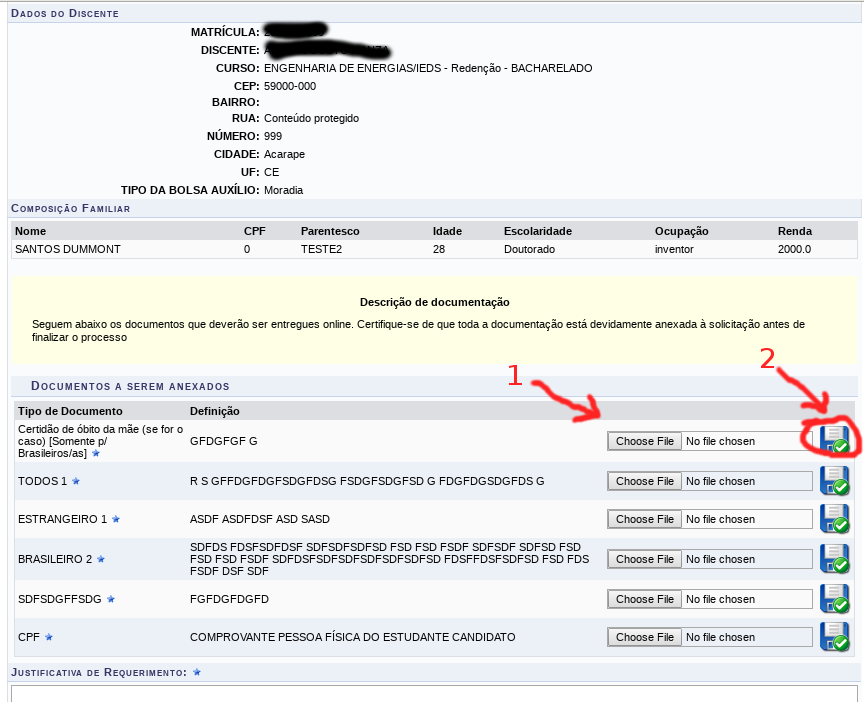
Task: Click 'No file chosen' field in ESTRANGEIRO 1 row
Action: click(746, 519)
